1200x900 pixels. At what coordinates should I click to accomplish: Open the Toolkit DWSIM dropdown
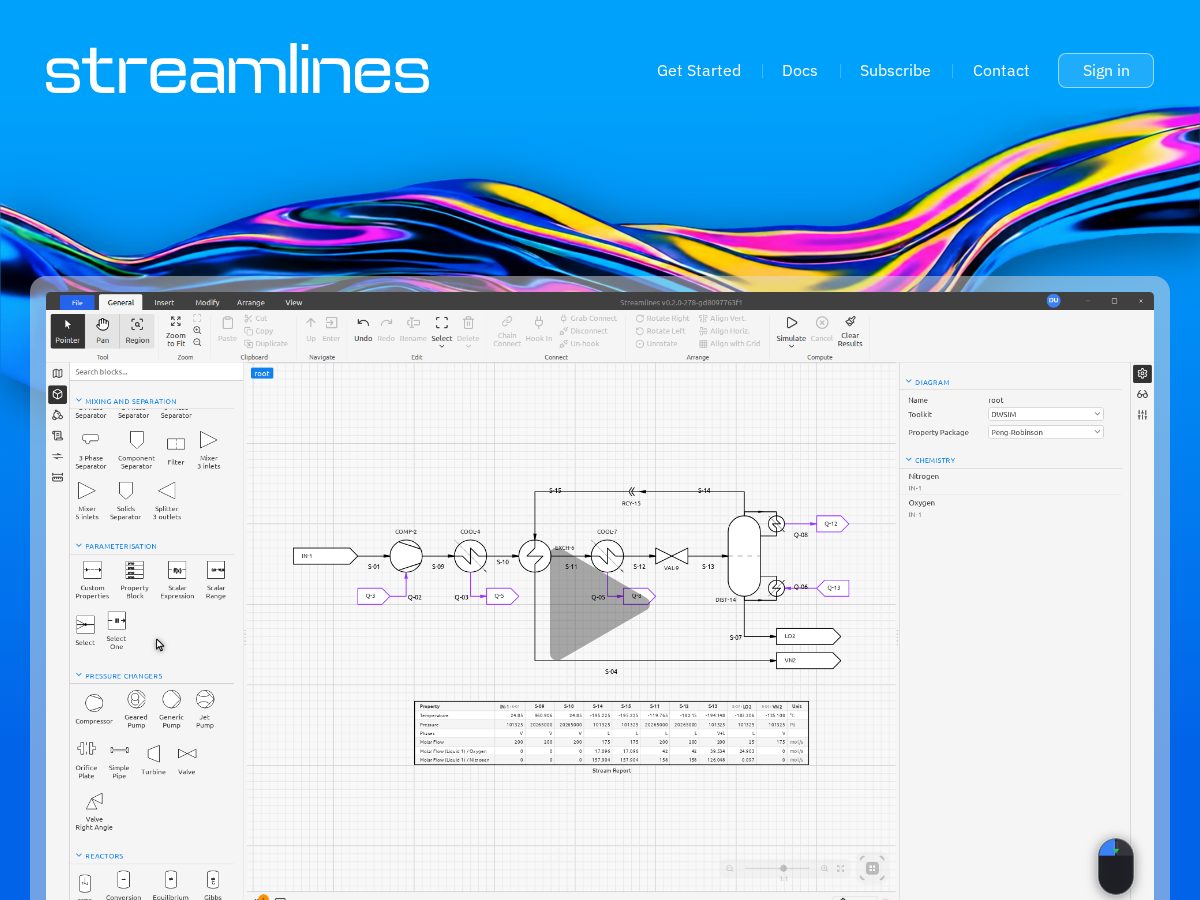coord(1045,414)
